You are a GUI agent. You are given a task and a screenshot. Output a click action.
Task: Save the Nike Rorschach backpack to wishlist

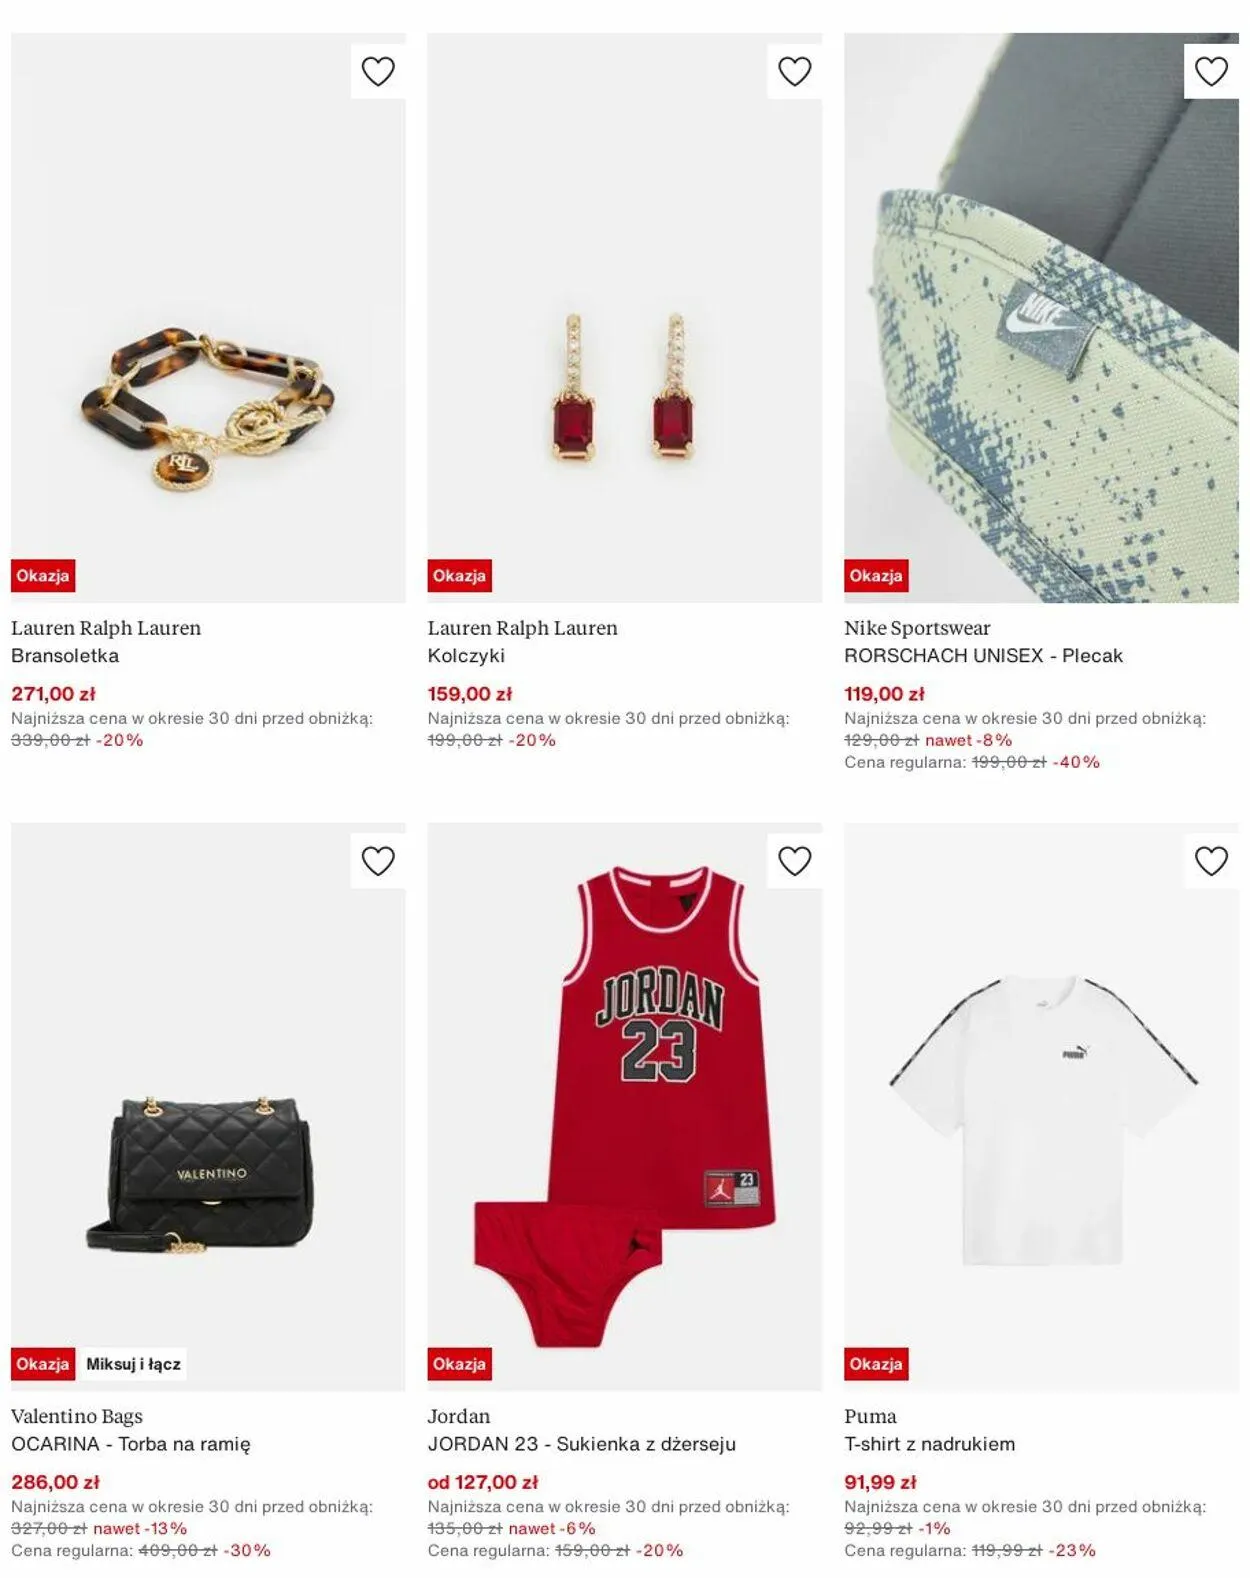coord(1211,72)
